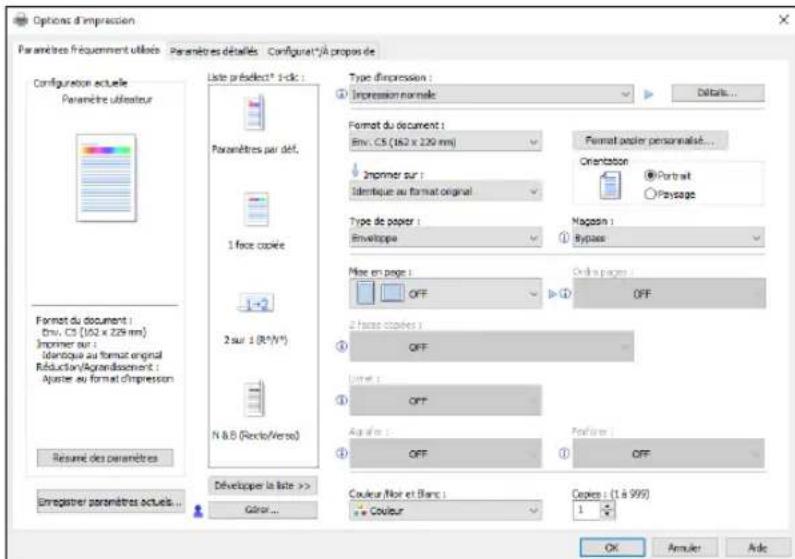This screenshot has height=559, width=795.
Task: Click Développer la liste button
Action: pos(263,486)
